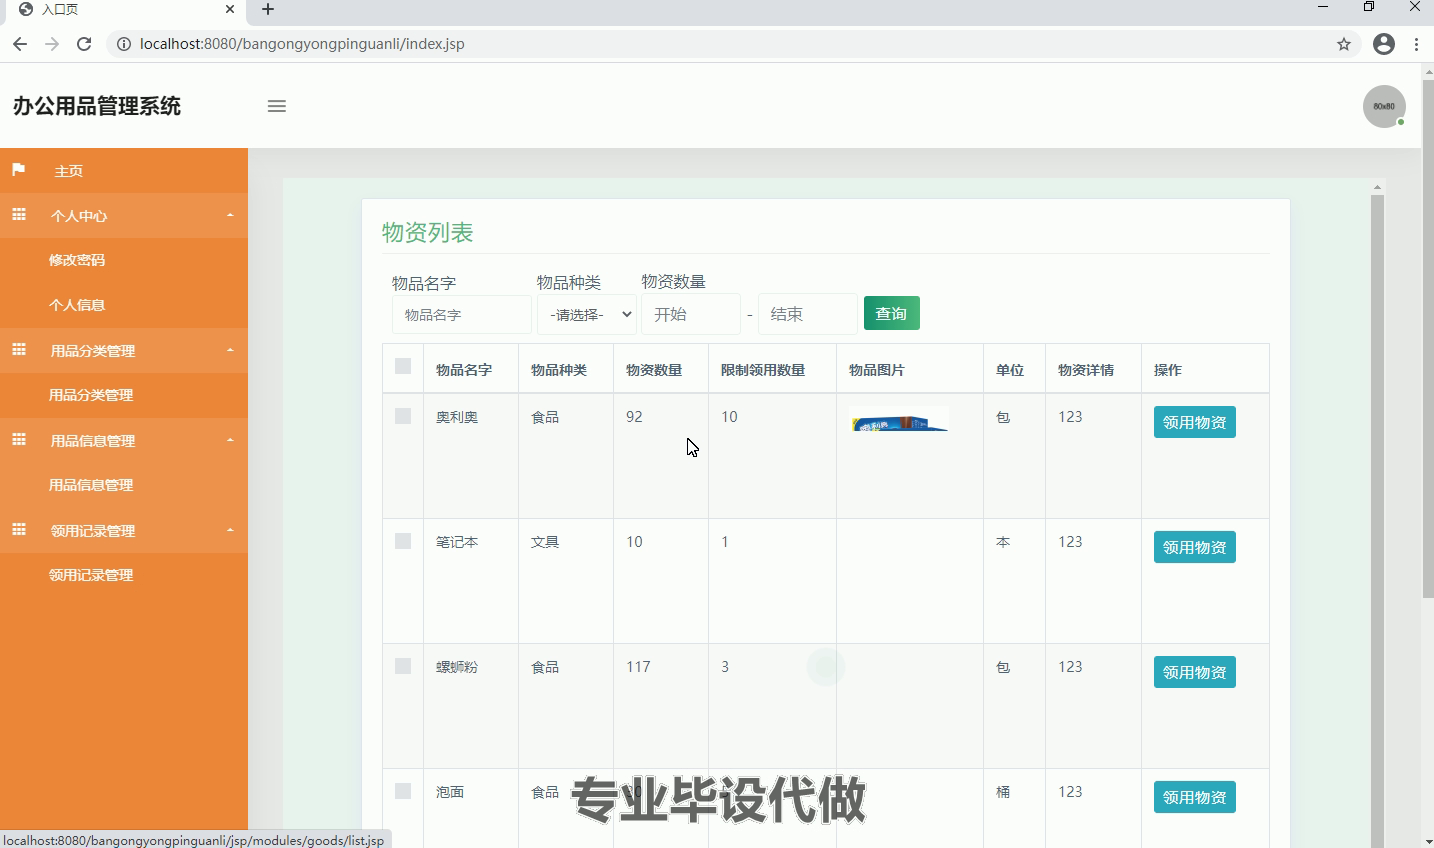Screen dimensions: 1434x848
Task: Focus the 开始 quantity field
Action: pyautogui.click(x=691, y=314)
